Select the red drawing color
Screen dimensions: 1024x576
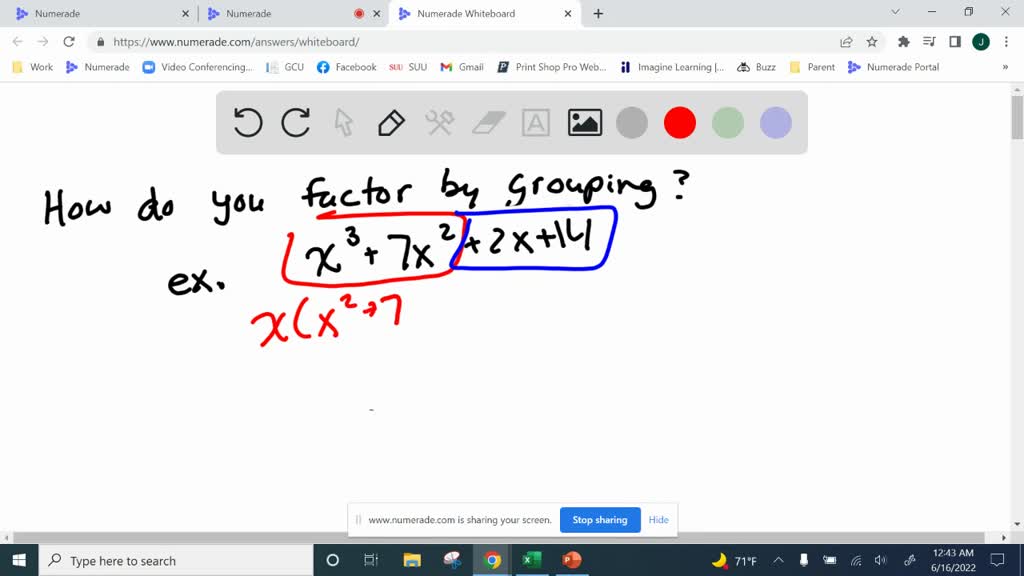pos(680,122)
